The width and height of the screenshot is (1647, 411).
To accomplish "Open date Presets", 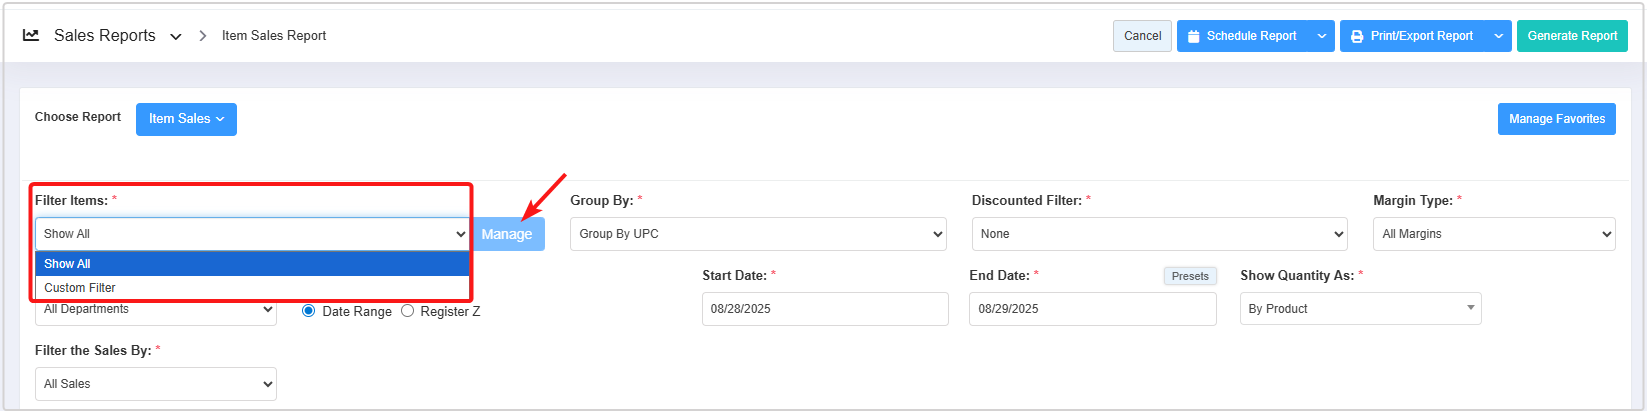I will pos(1189,276).
